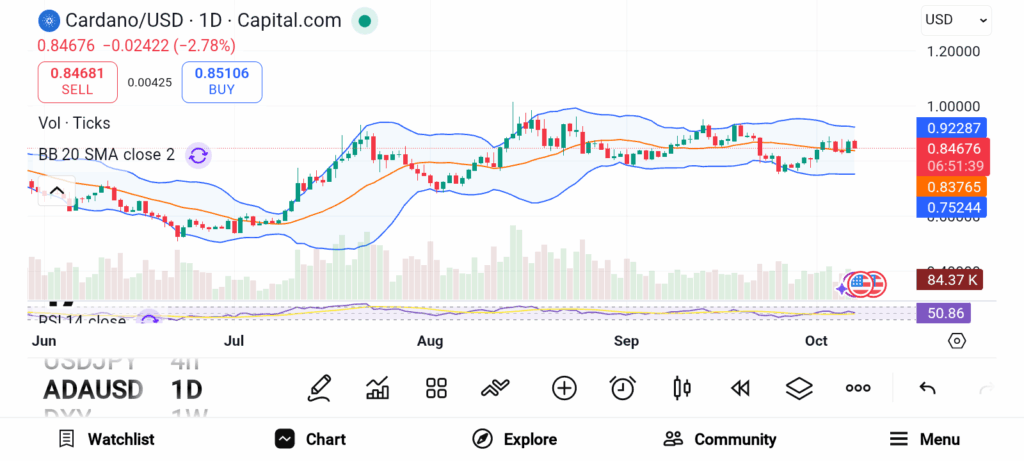Open candlestick chart type selector
This screenshot has width=1024, height=461.
[x=682, y=388]
